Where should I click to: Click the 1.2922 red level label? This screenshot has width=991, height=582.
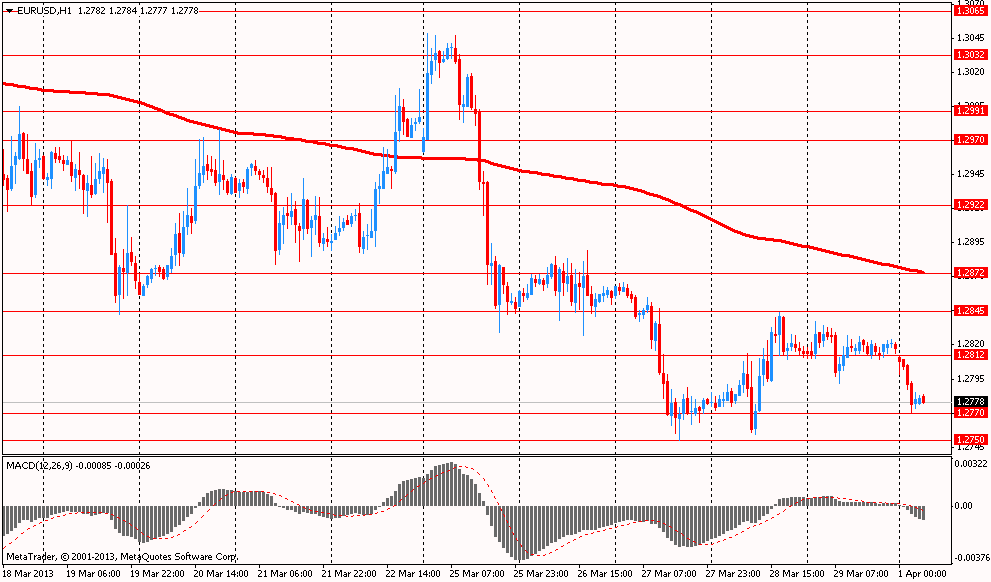[x=970, y=205]
